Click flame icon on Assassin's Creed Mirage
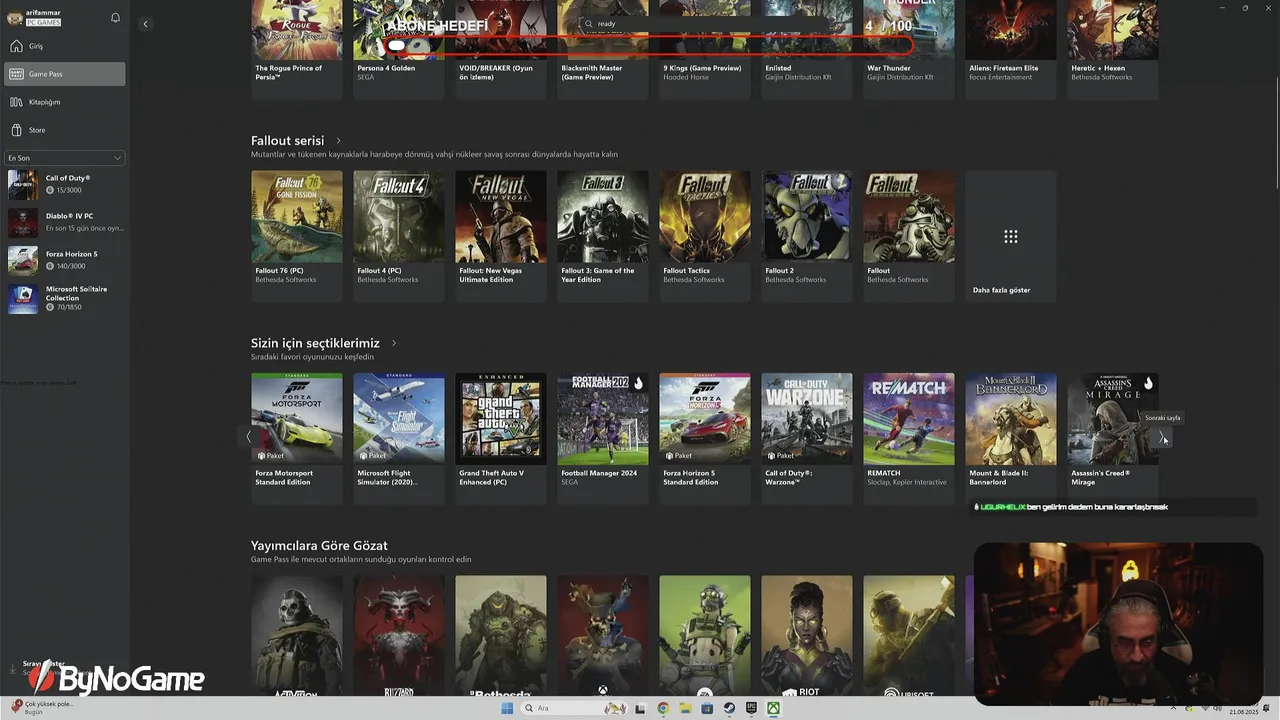This screenshot has width=1280, height=720. tap(1148, 383)
